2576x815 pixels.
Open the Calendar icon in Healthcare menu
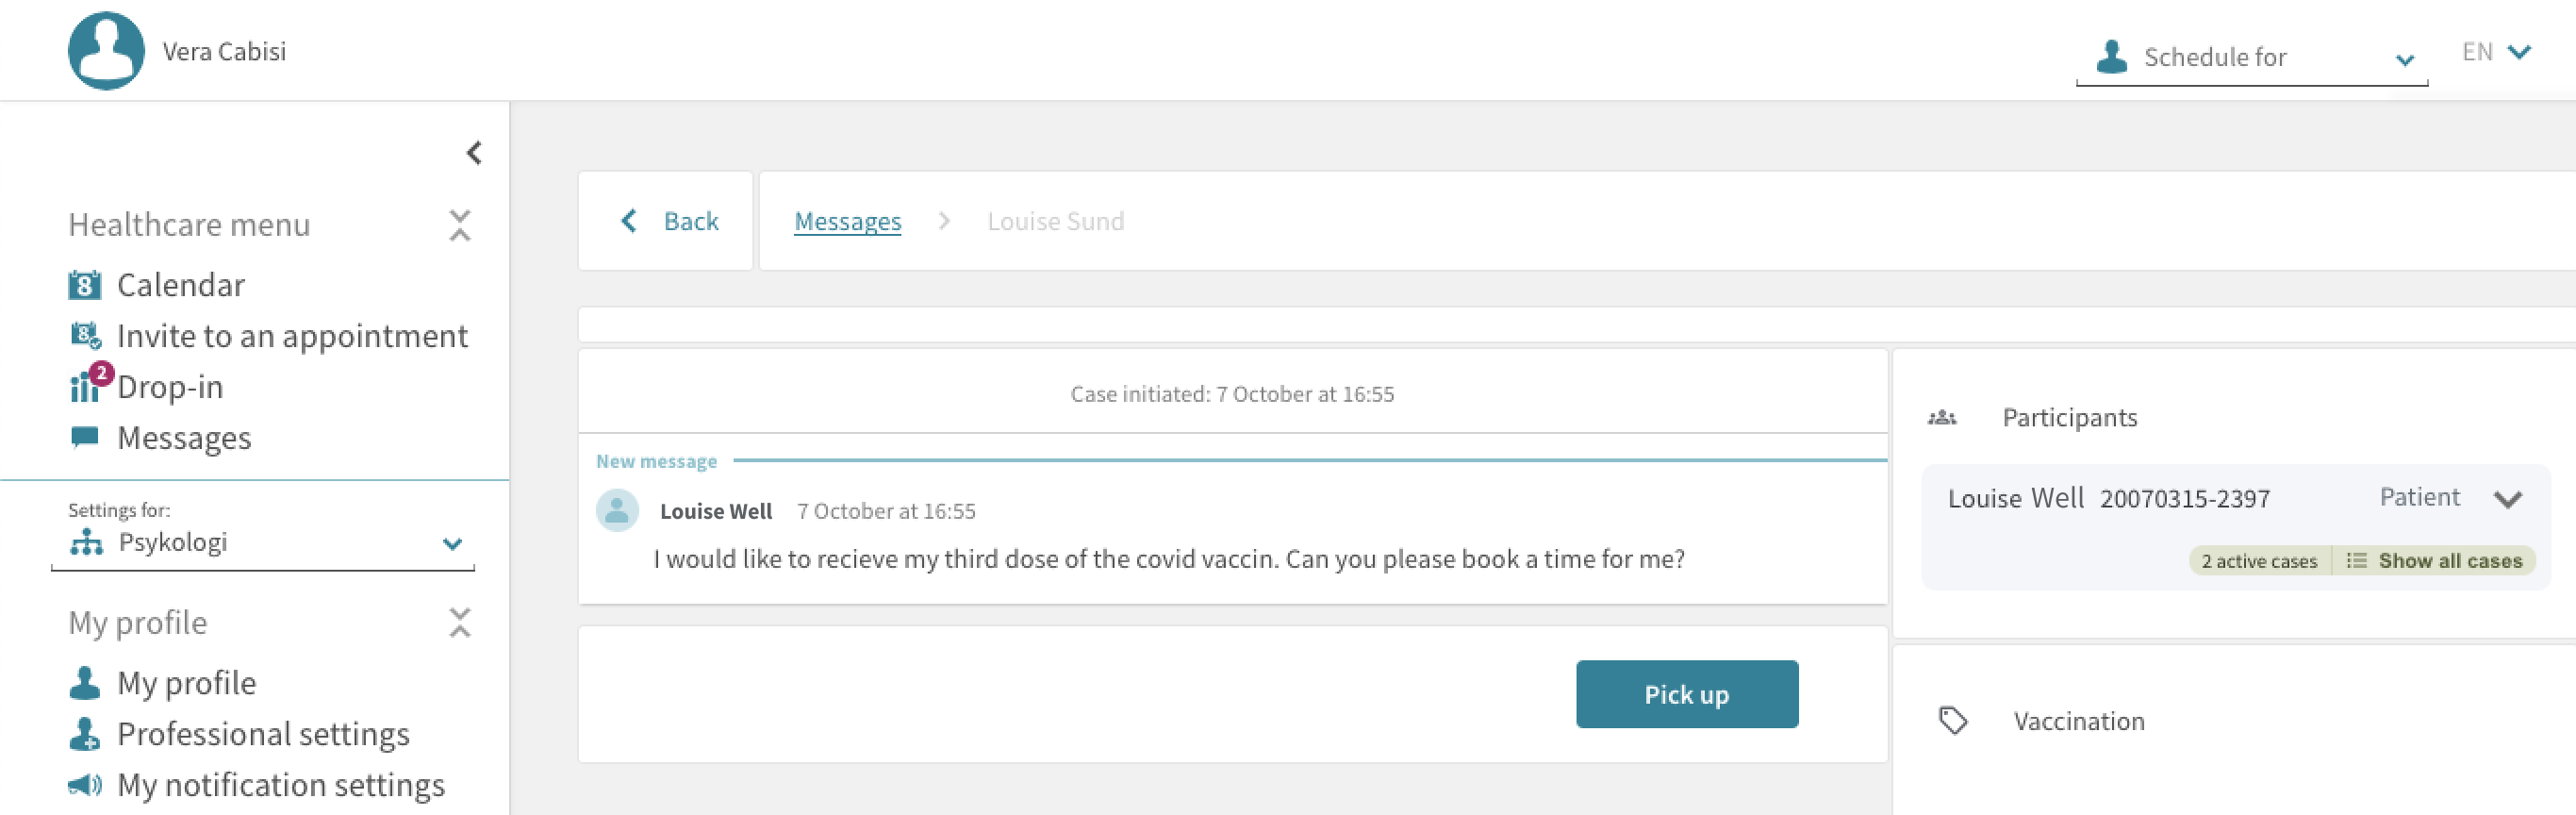[x=84, y=285]
